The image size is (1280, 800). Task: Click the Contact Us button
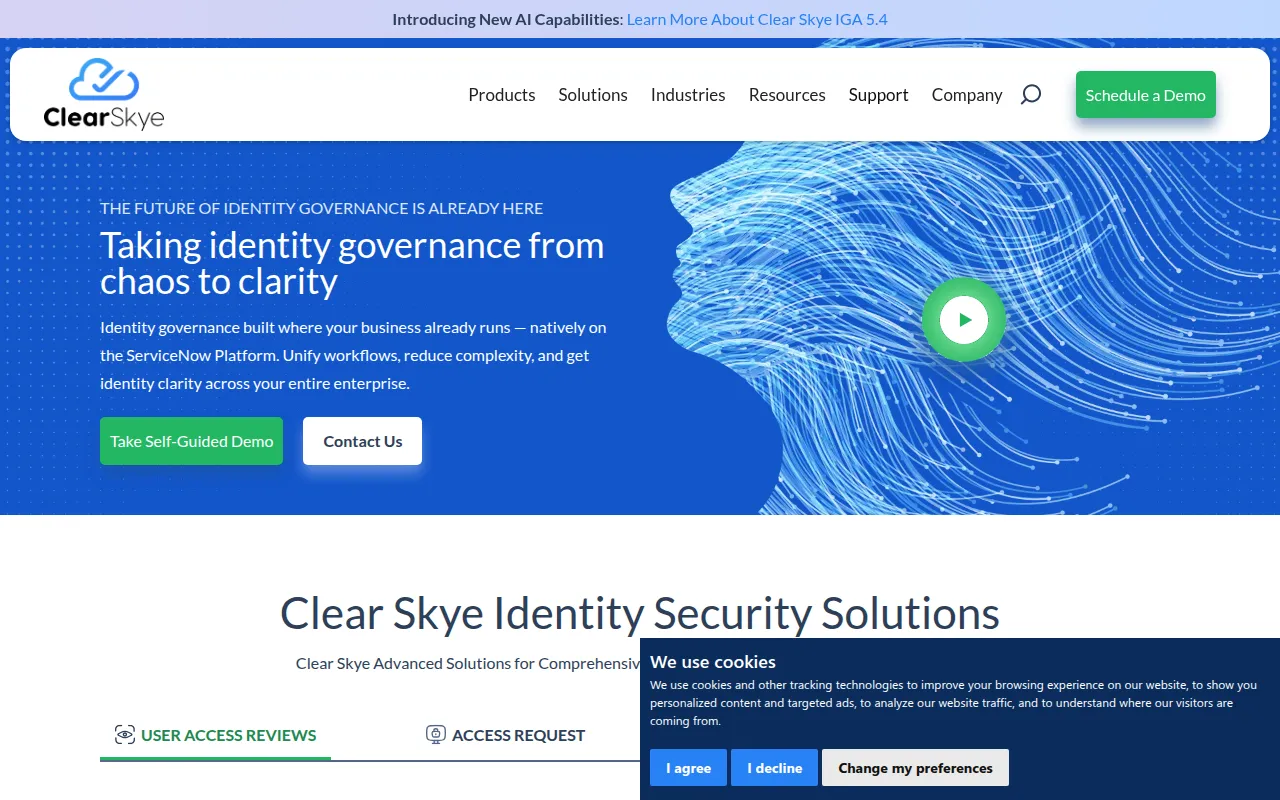pyautogui.click(x=363, y=441)
